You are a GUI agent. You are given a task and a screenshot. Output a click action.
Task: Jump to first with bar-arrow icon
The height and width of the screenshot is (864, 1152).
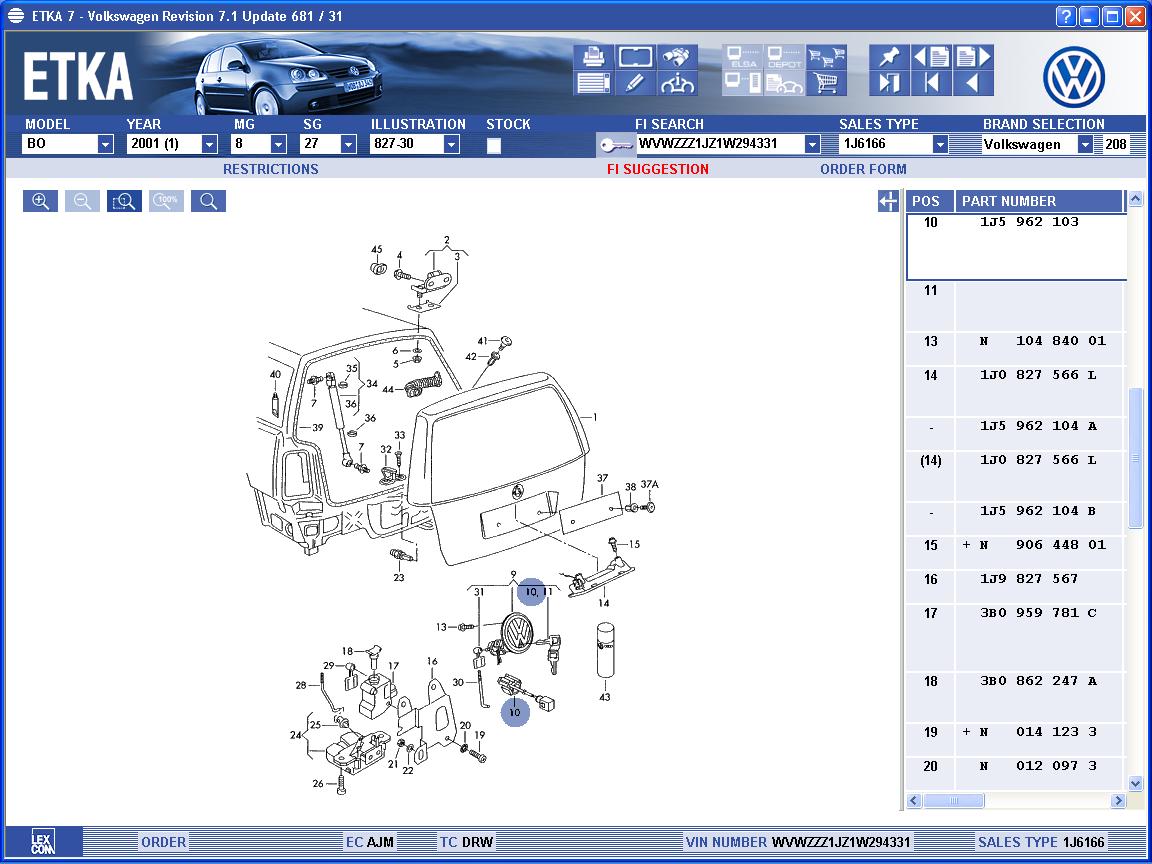click(x=932, y=83)
